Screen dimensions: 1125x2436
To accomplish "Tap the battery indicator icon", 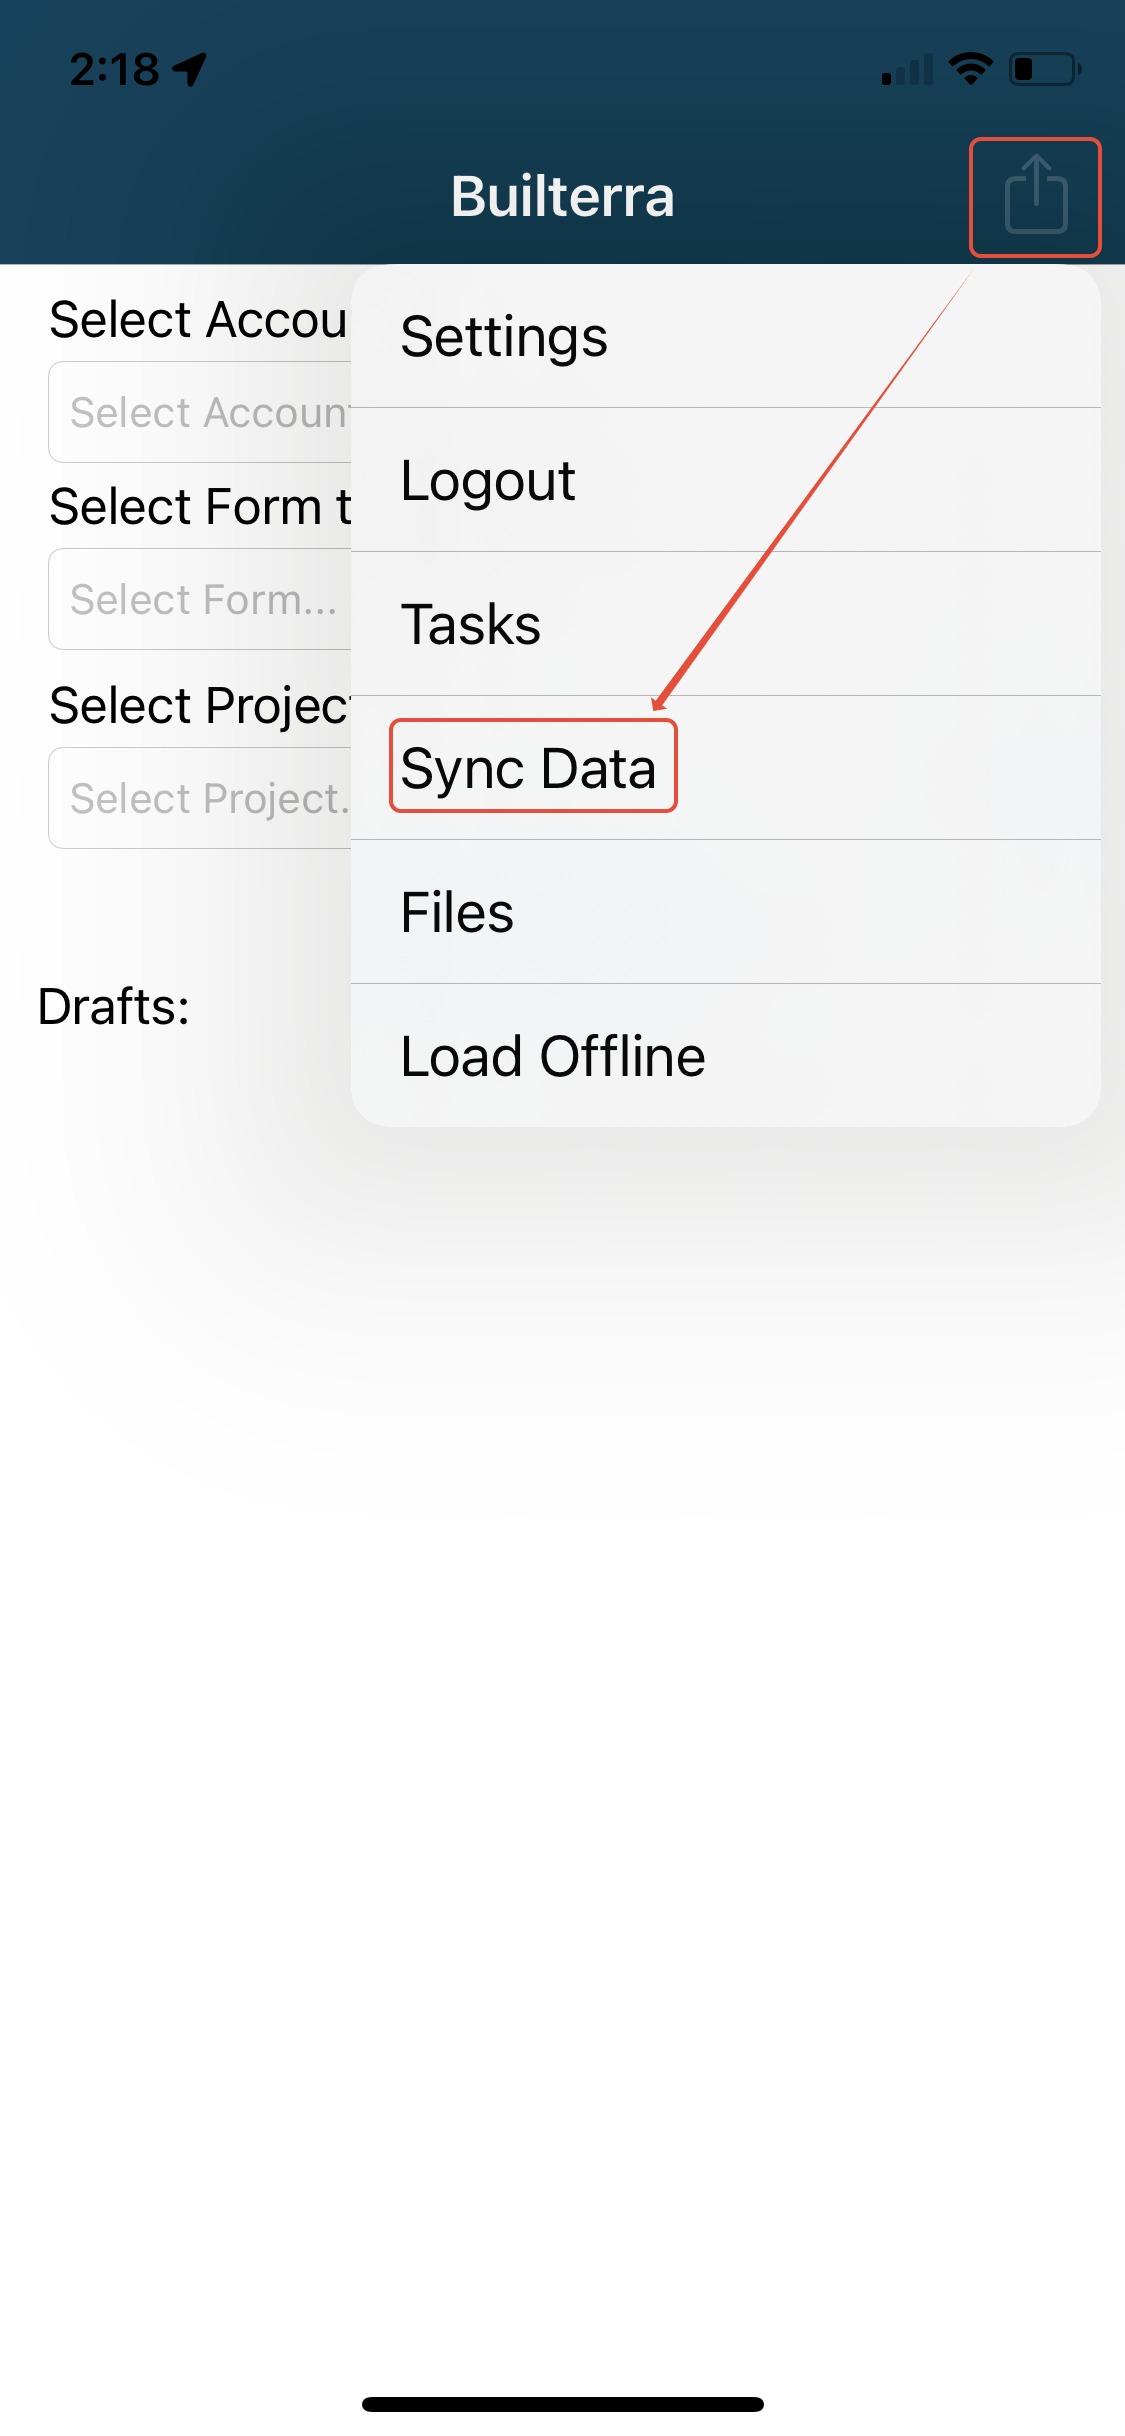I will coord(1045,69).
